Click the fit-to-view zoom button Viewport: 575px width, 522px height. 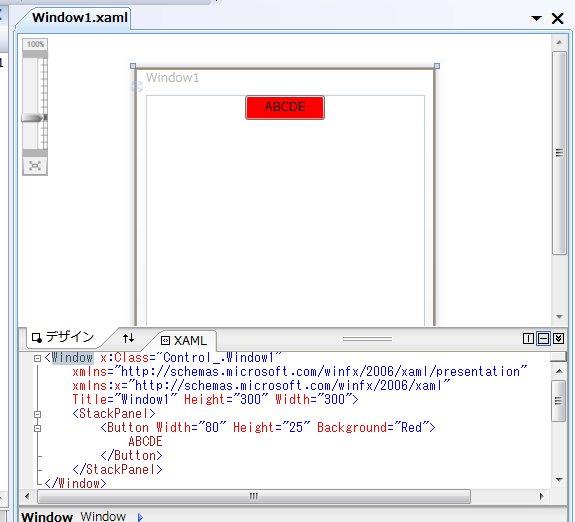35,165
